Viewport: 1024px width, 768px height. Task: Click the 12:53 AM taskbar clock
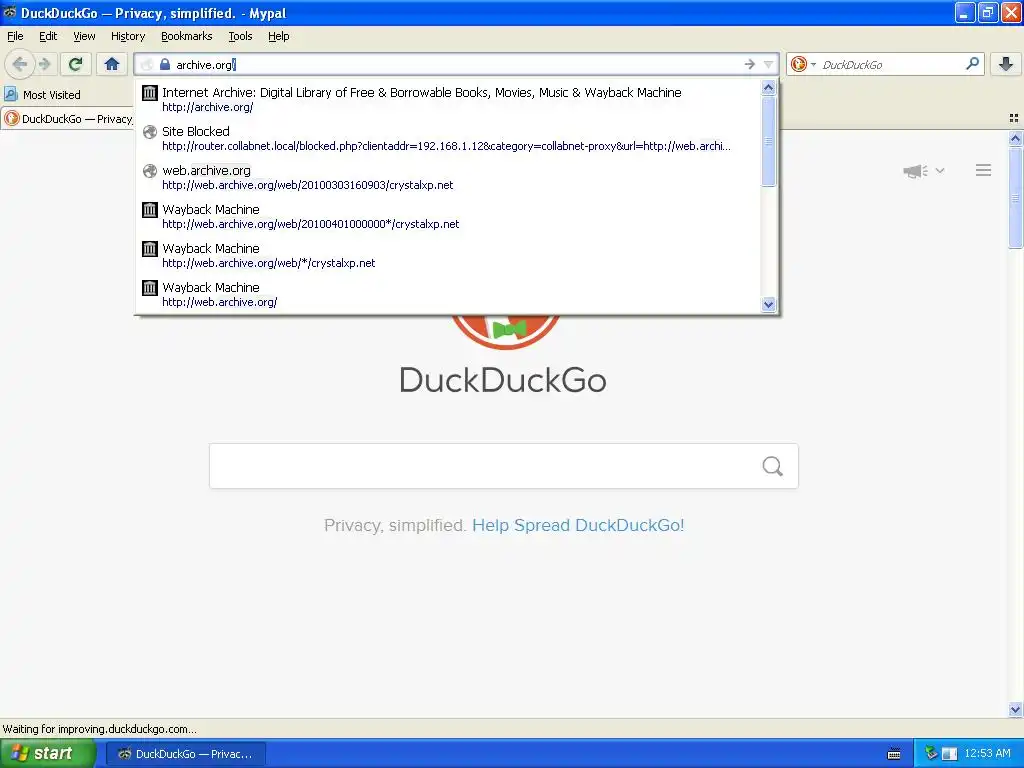coord(987,753)
